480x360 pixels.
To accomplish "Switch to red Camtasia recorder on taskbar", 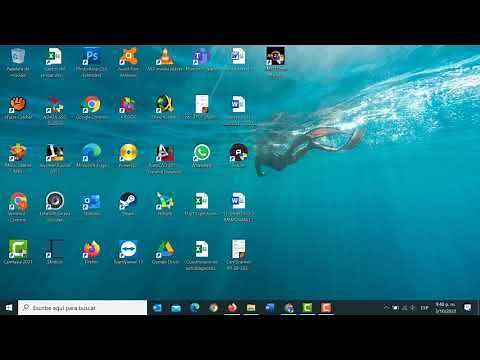I will click(326, 308).
